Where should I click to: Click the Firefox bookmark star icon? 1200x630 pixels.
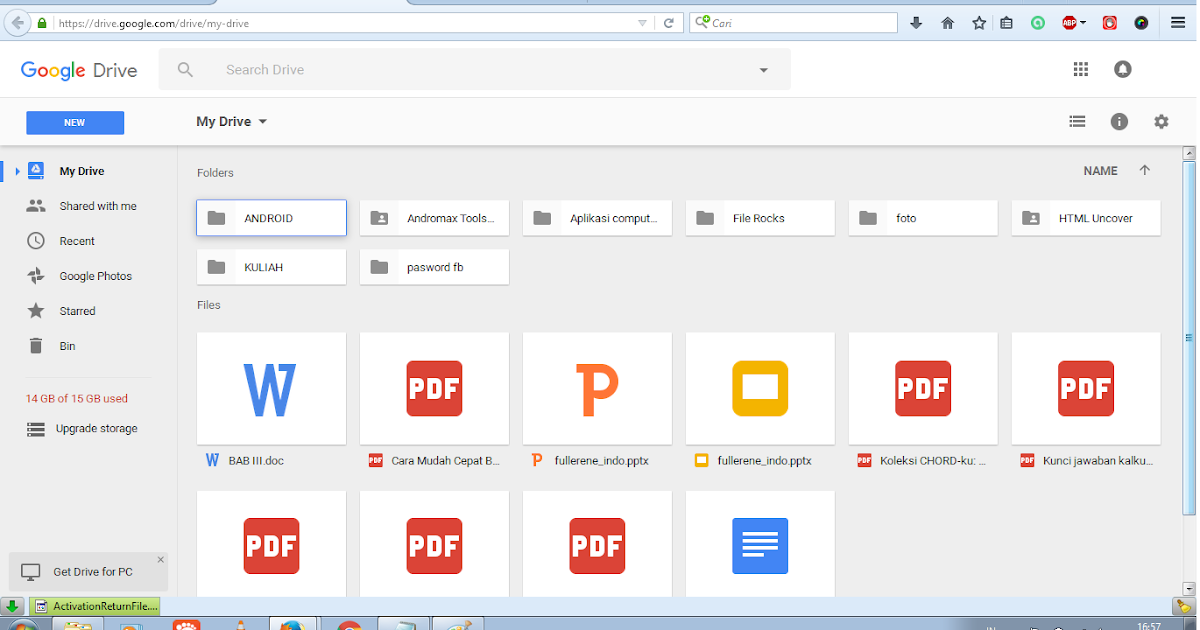coord(979,22)
